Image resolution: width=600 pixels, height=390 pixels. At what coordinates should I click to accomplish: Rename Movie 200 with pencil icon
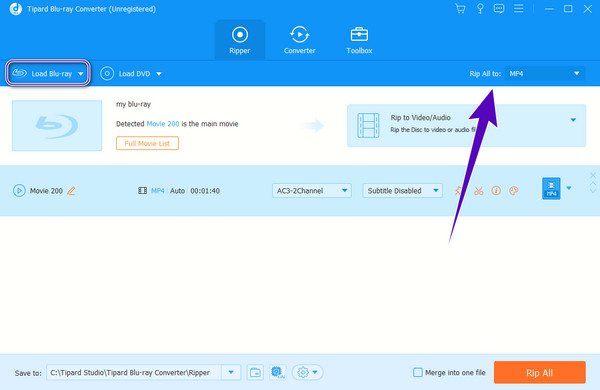tap(71, 191)
